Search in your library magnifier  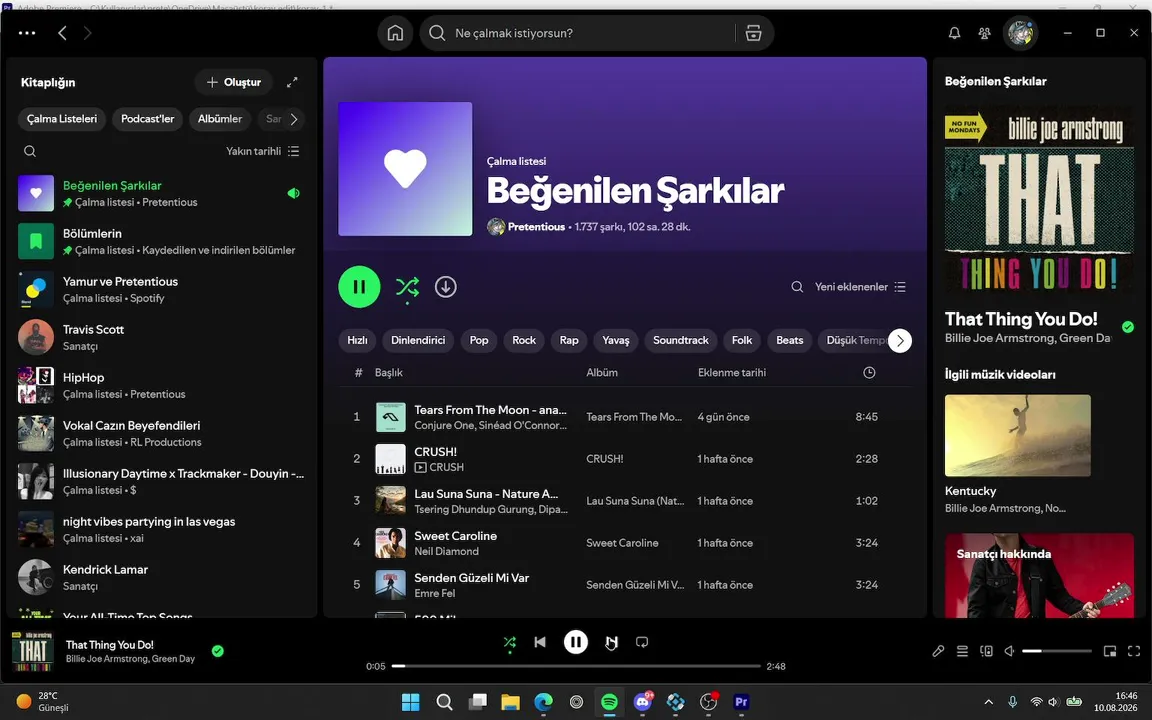[30, 151]
